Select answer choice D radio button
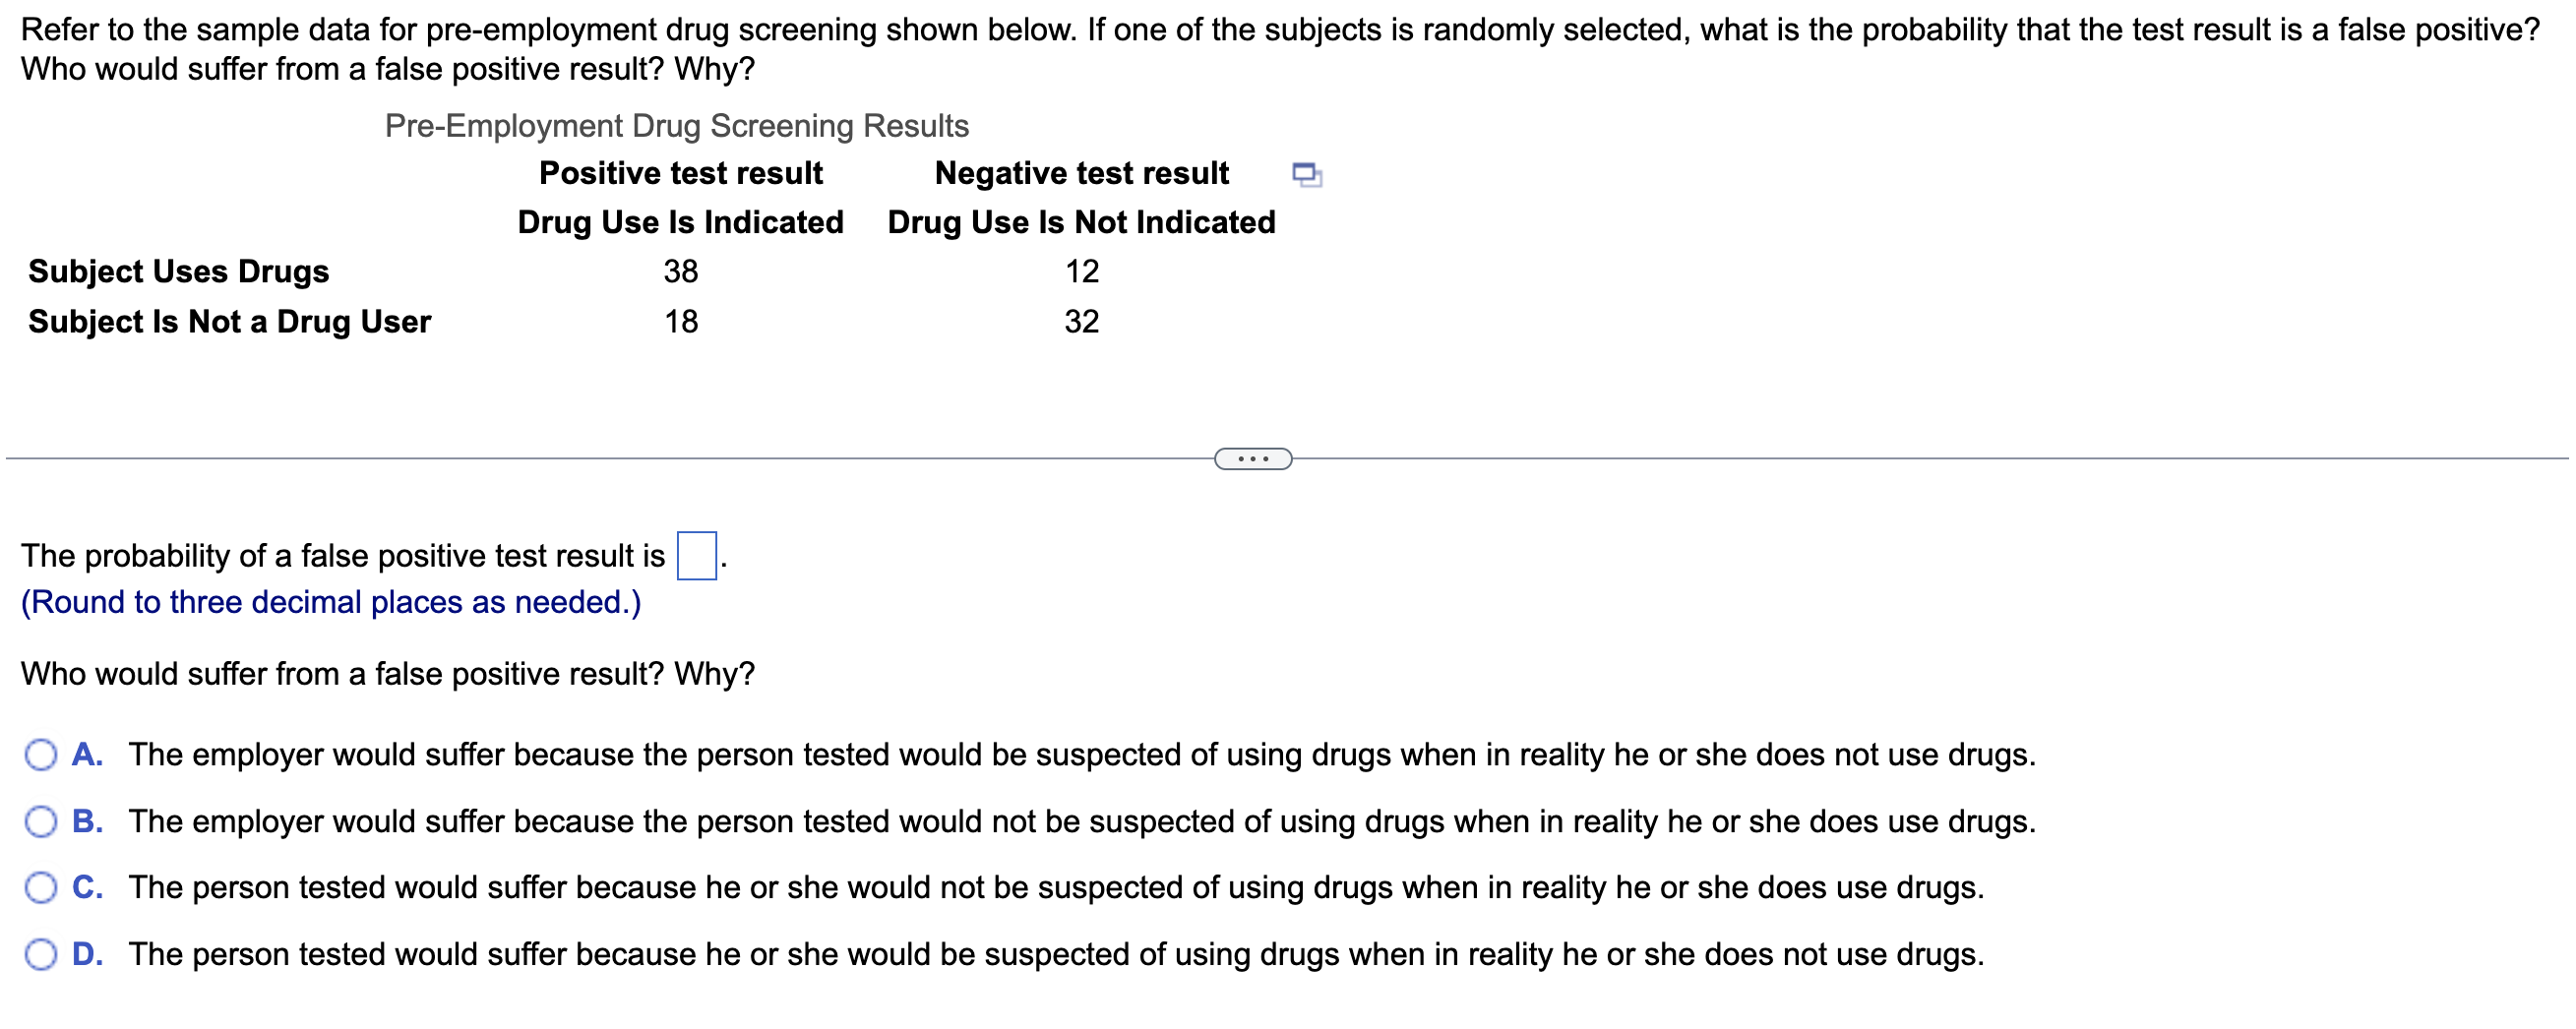The height and width of the screenshot is (1029, 2576). coord(41,955)
